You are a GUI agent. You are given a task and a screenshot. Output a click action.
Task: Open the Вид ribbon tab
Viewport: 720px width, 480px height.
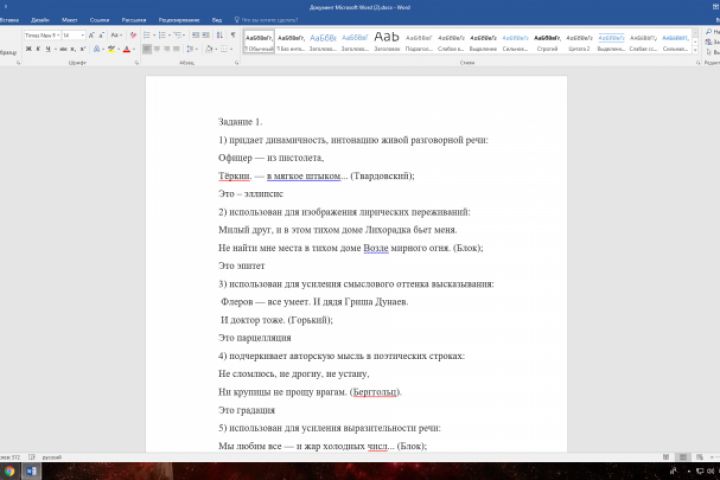click(217, 20)
